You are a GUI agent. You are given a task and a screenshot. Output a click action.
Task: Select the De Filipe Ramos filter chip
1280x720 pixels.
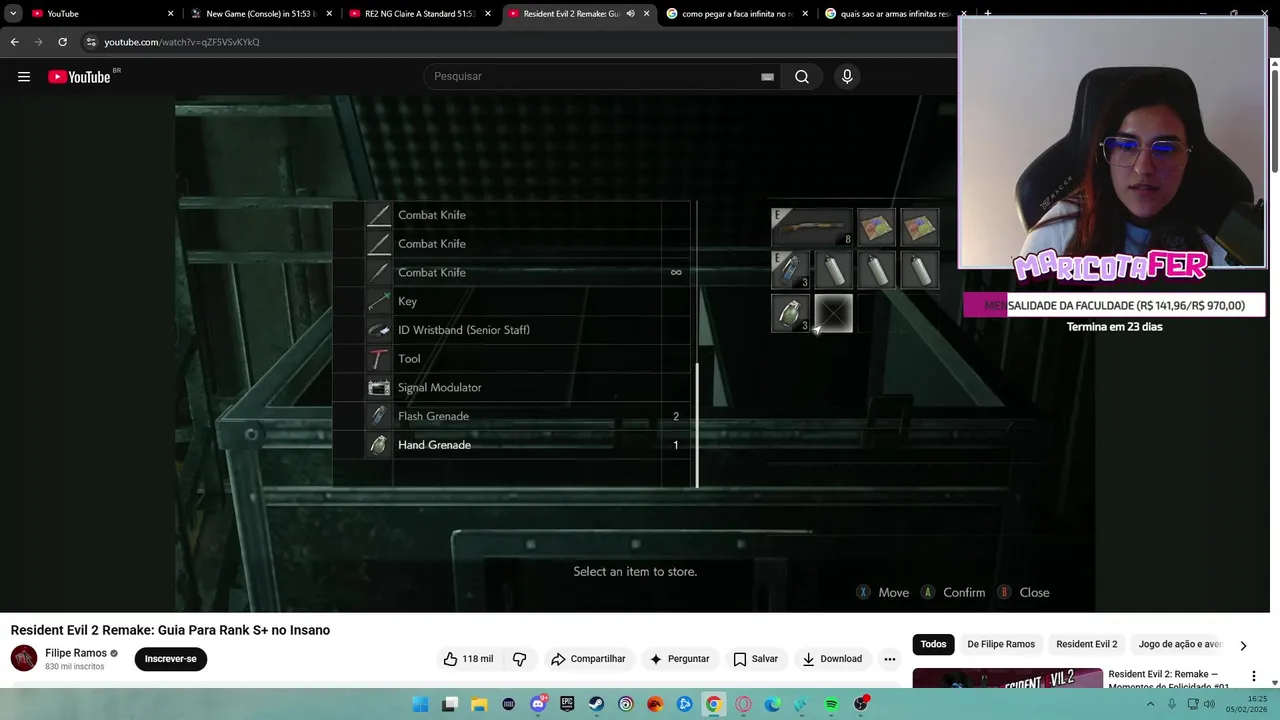coord(1001,644)
